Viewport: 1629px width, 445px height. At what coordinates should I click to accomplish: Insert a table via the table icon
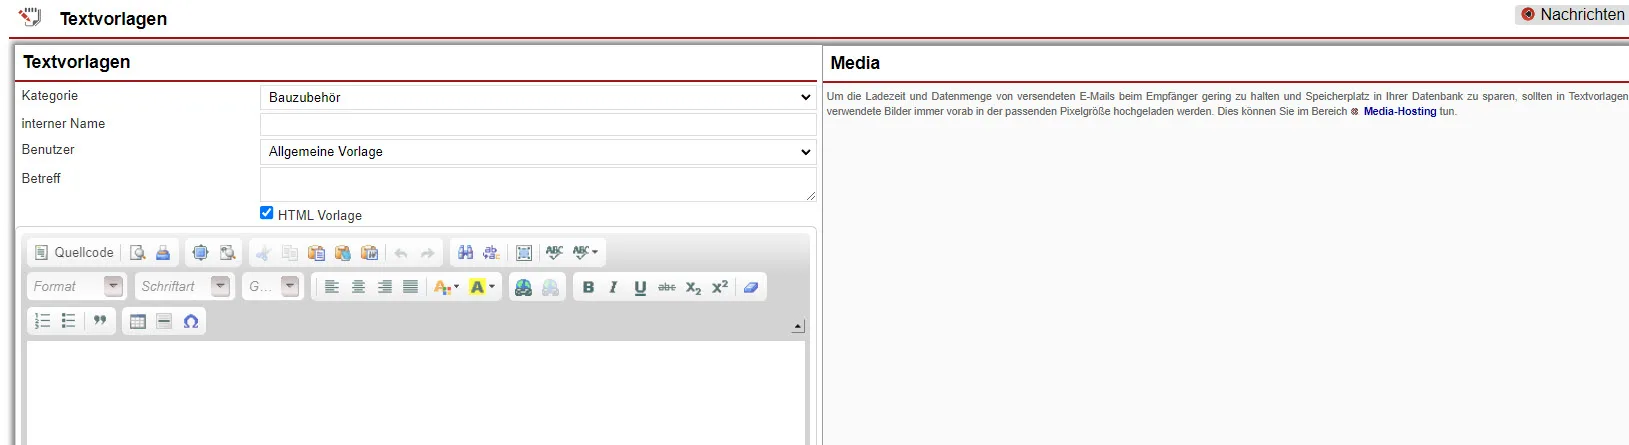pyautogui.click(x=138, y=321)
